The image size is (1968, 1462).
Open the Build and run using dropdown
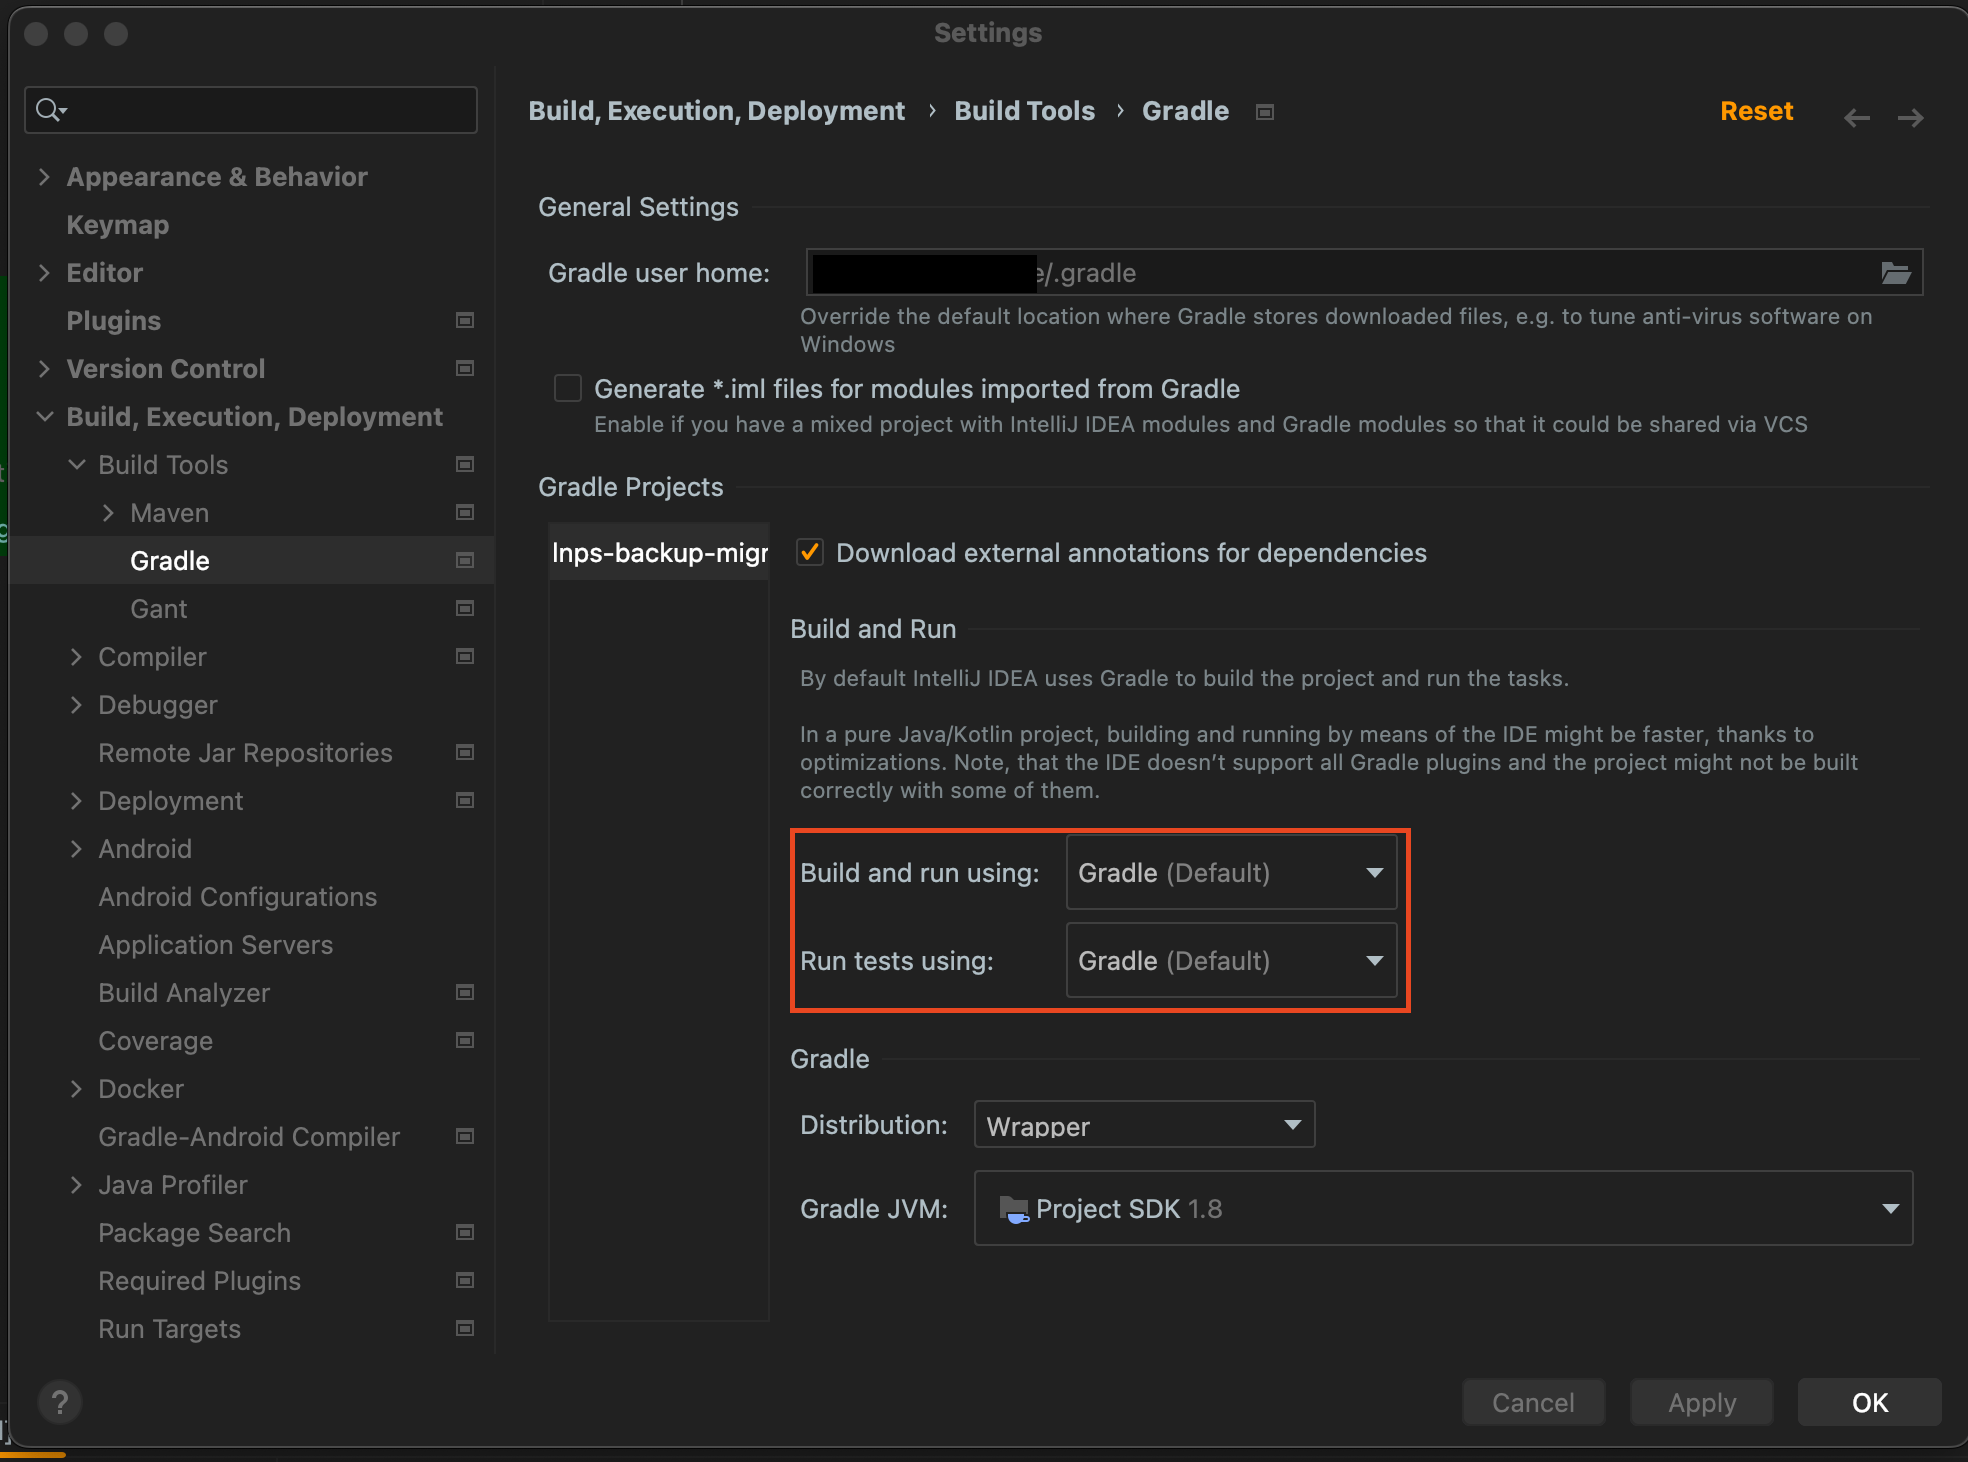point(1231,873)
